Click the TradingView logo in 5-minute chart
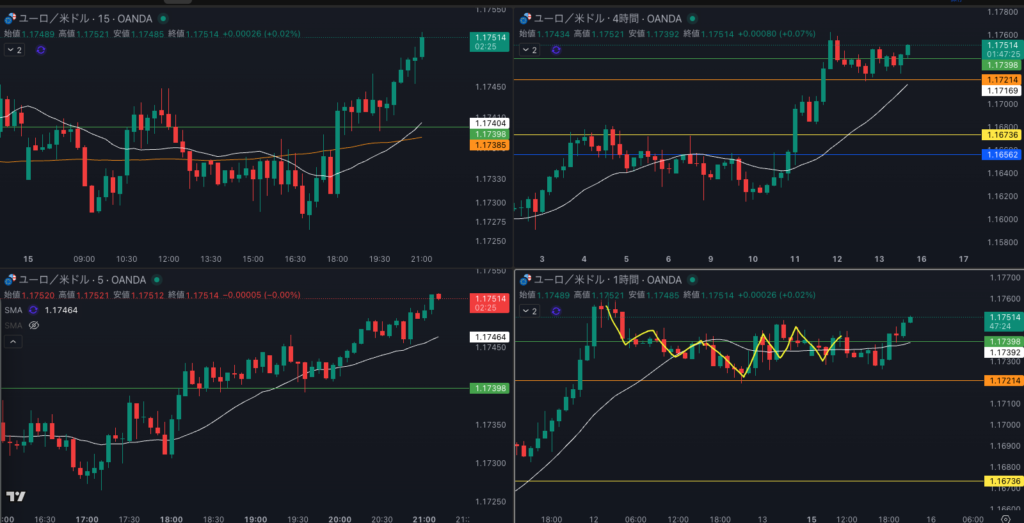Viewport: 1024px width, 523px height. click(x=15, y=497)
